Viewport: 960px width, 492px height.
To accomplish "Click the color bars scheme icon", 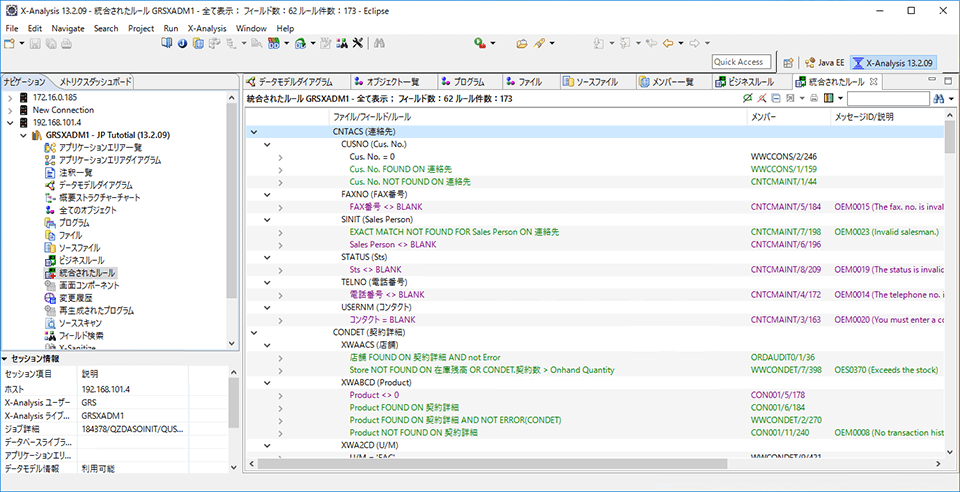I will (828, 98).
